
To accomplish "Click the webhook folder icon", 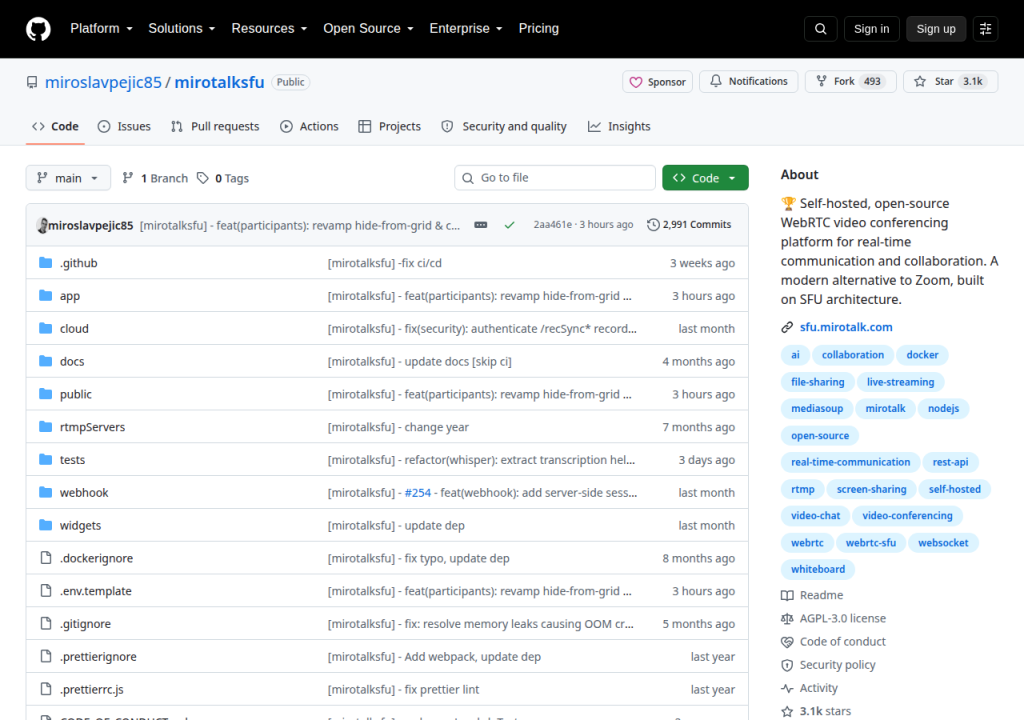I will [45, 492].
